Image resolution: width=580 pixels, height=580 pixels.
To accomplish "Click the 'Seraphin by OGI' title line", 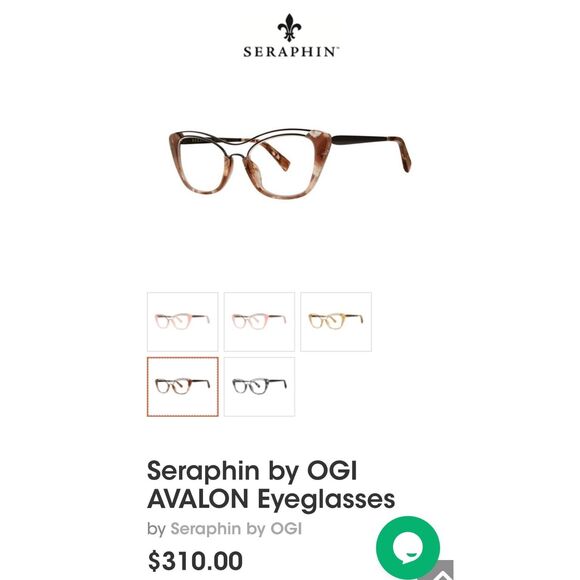I will click(252, 472).
